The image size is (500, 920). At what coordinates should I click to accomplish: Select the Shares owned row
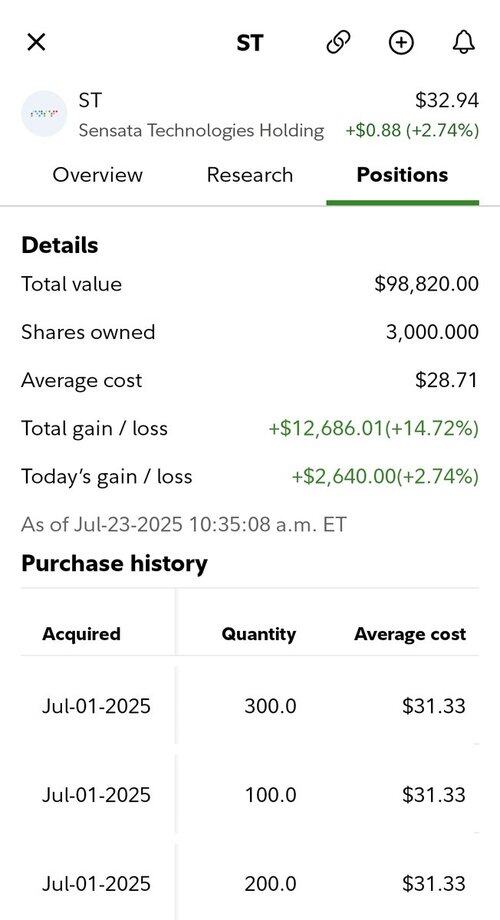pos(250,332)
